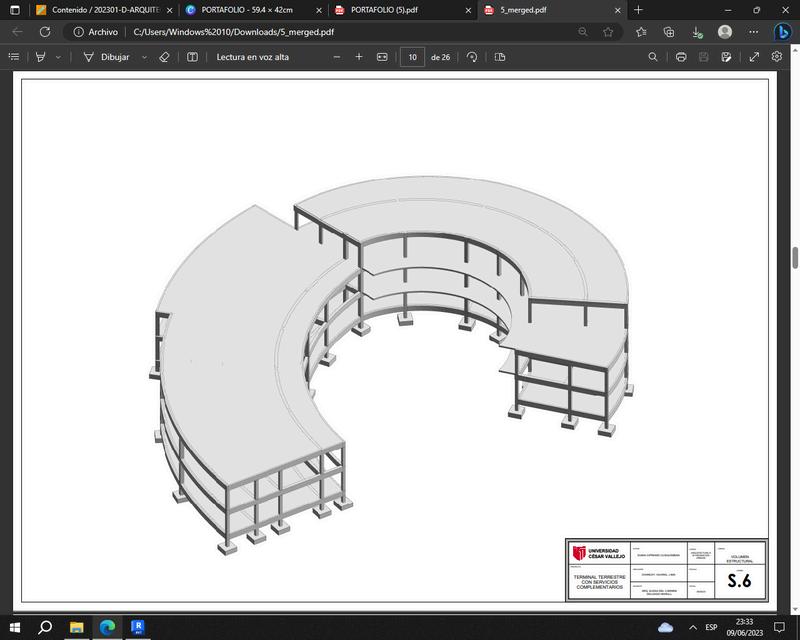Toggle the page view layout button
Screen dimensions: 800x640
(499, 57)
